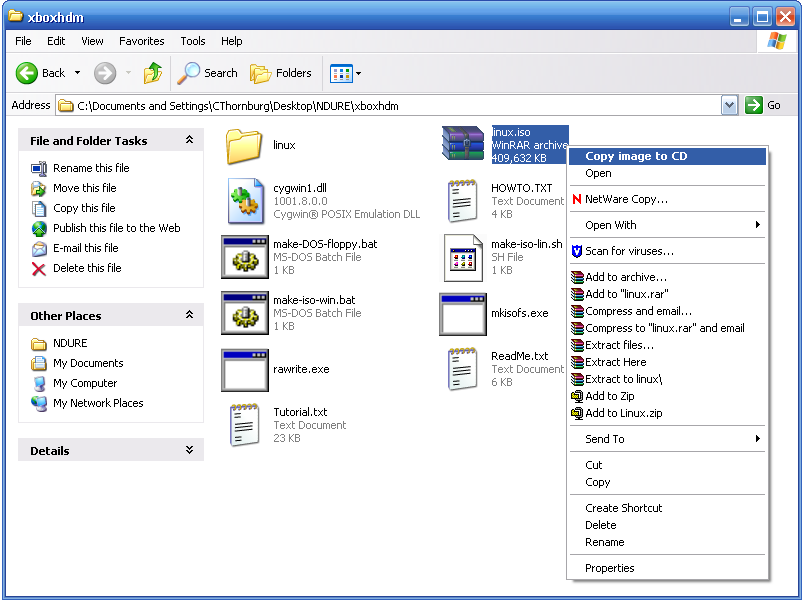802x601 pixels.
Task: Select the linux folder icon
Action: [244, 145]
